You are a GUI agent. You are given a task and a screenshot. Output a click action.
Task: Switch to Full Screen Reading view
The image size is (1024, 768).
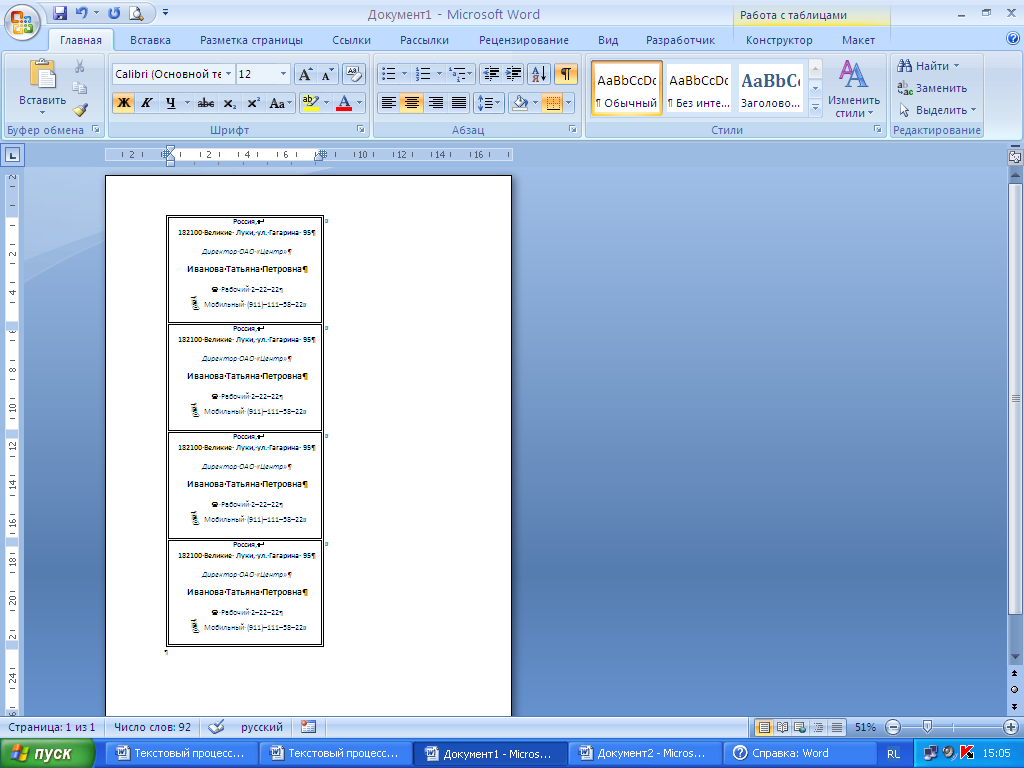782,727
